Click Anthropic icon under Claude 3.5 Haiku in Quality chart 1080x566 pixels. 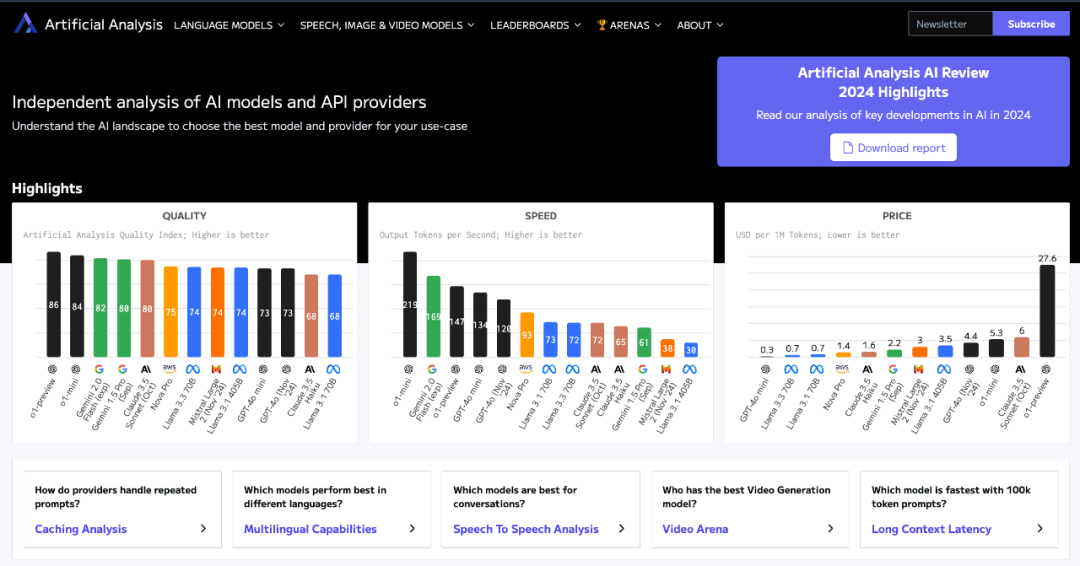(310, 370)
